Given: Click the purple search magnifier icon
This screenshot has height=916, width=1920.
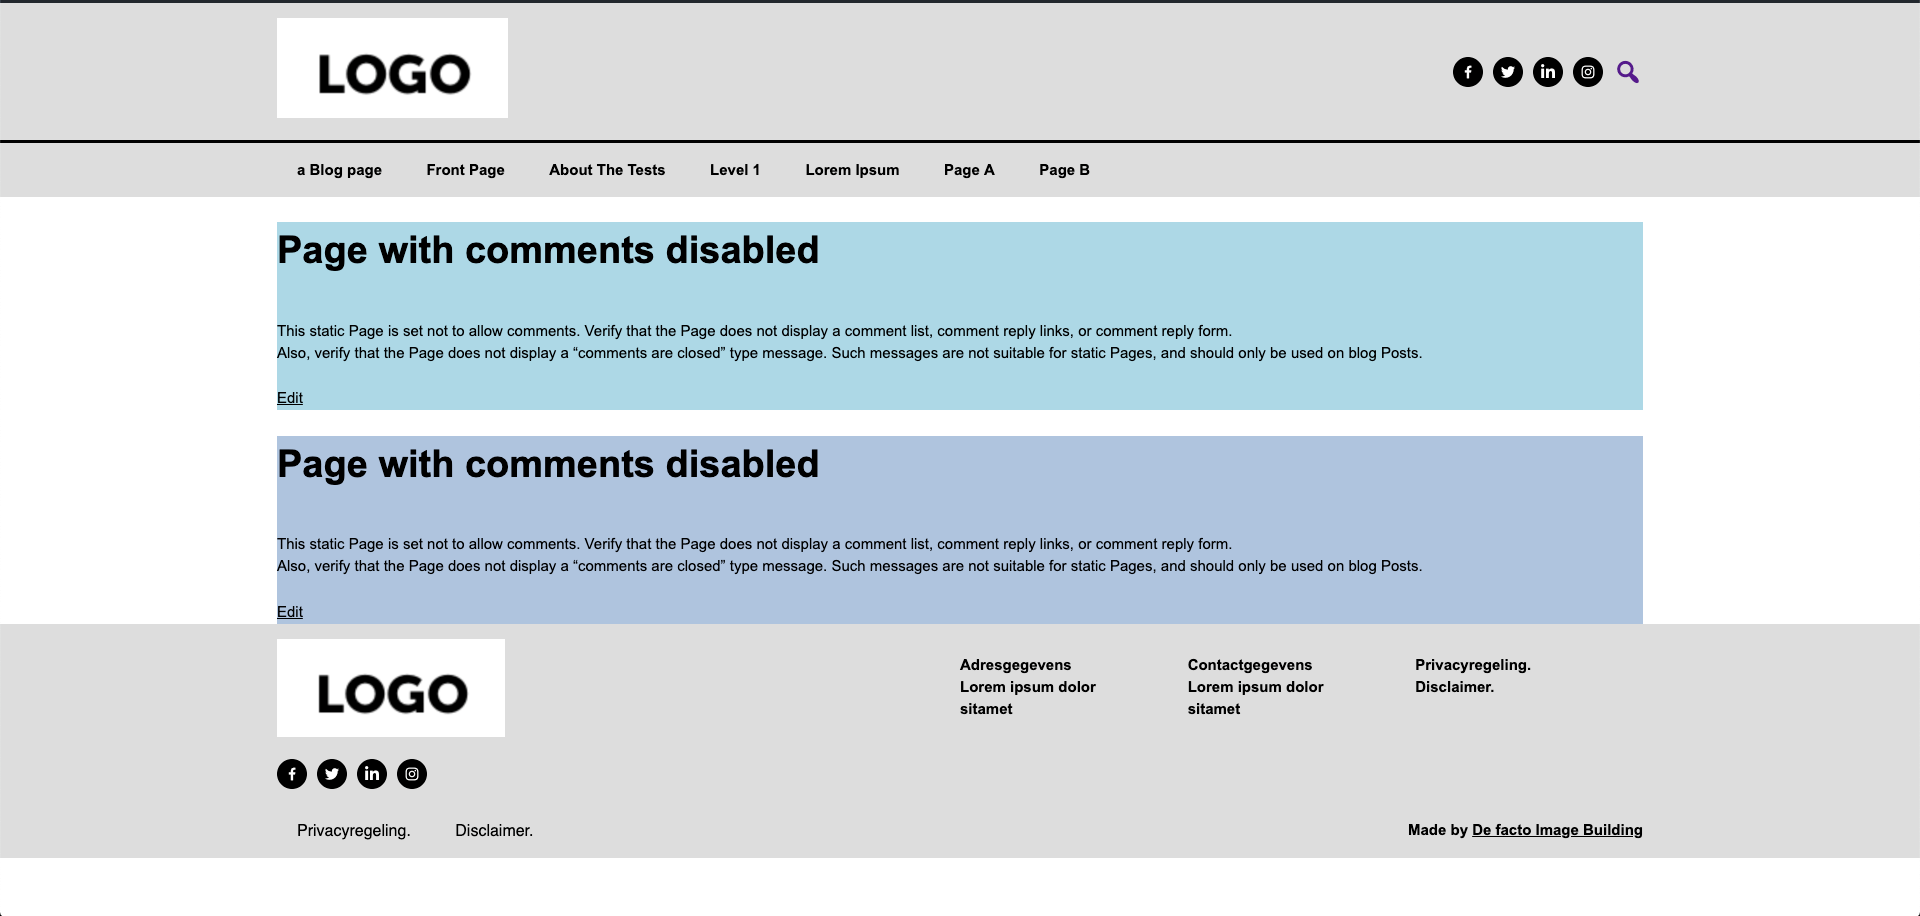Looking at the screenshot, I should (1628, 72).
